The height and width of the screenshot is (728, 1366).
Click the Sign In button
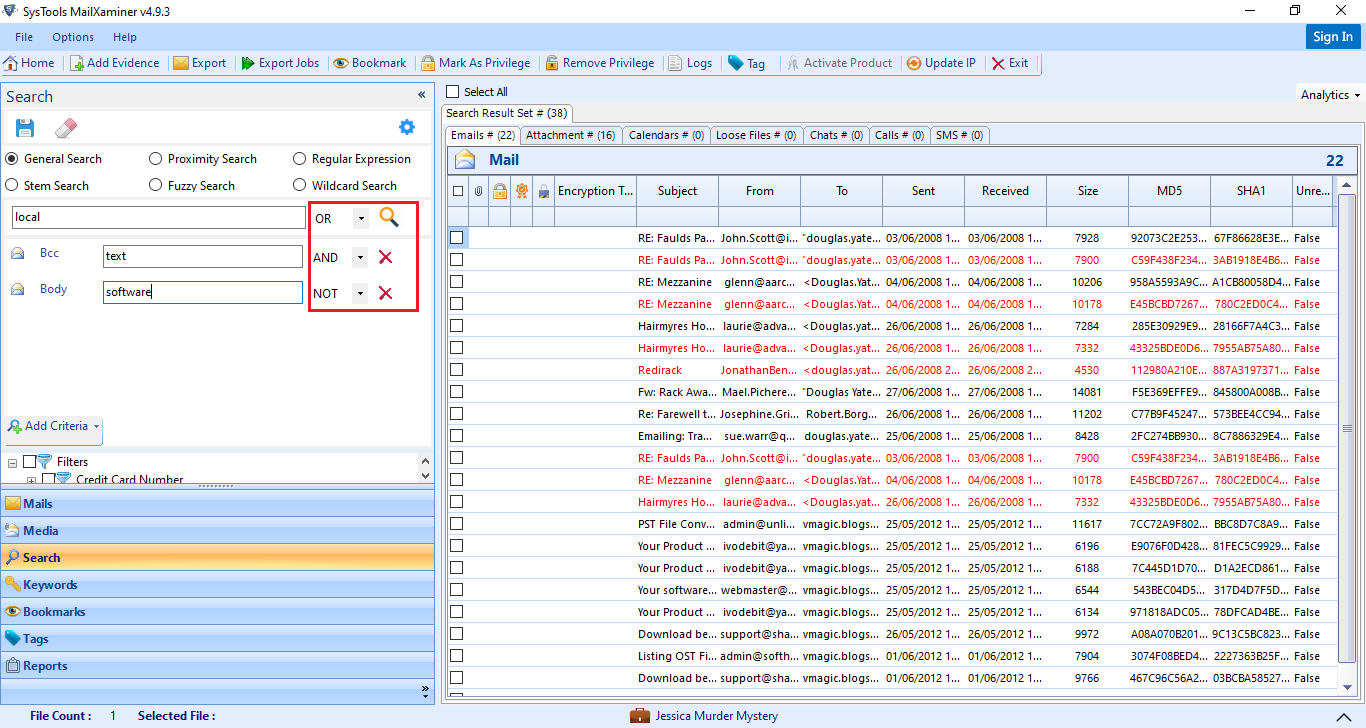click(1333, 36)
